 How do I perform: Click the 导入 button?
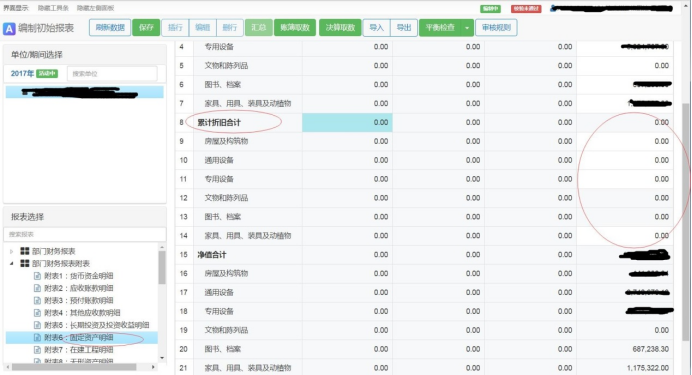coord(376,28)
